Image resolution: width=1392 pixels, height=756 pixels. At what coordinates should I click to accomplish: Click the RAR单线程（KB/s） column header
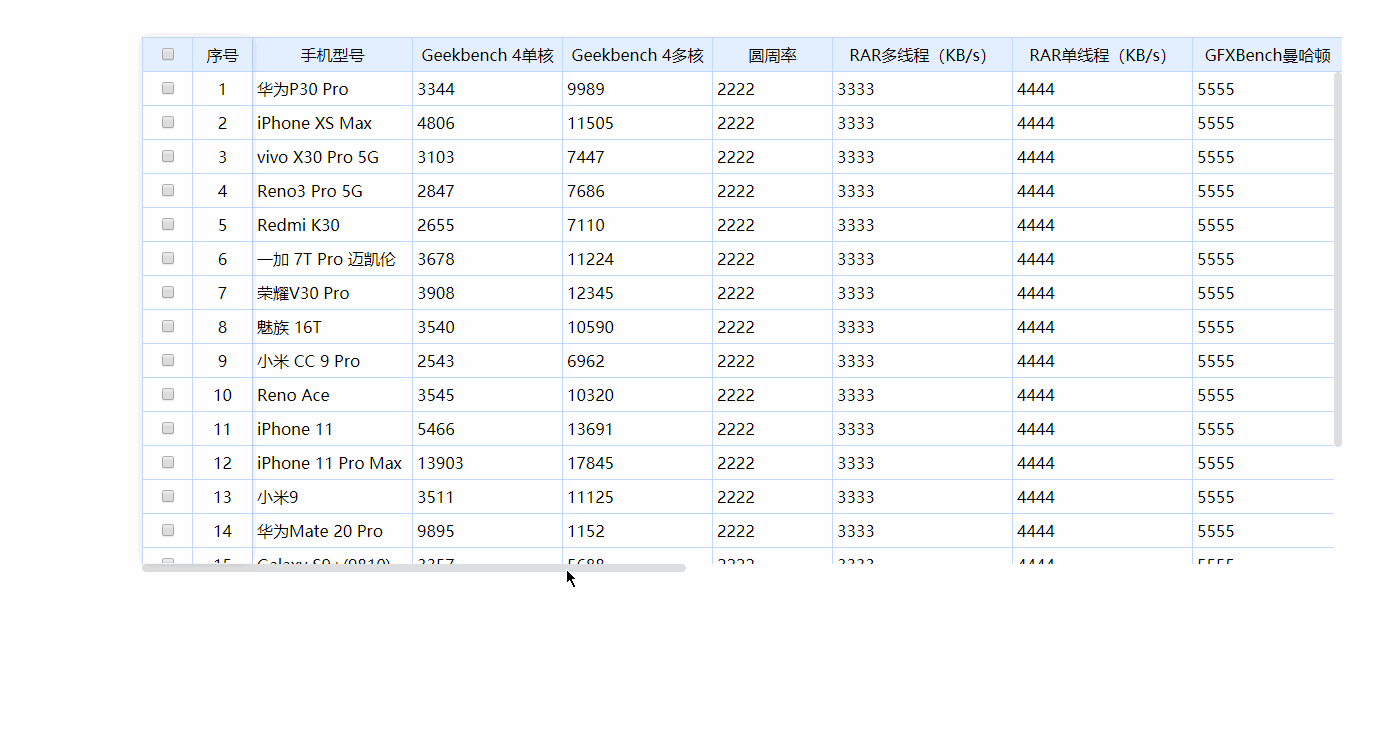pos(1102,55)
